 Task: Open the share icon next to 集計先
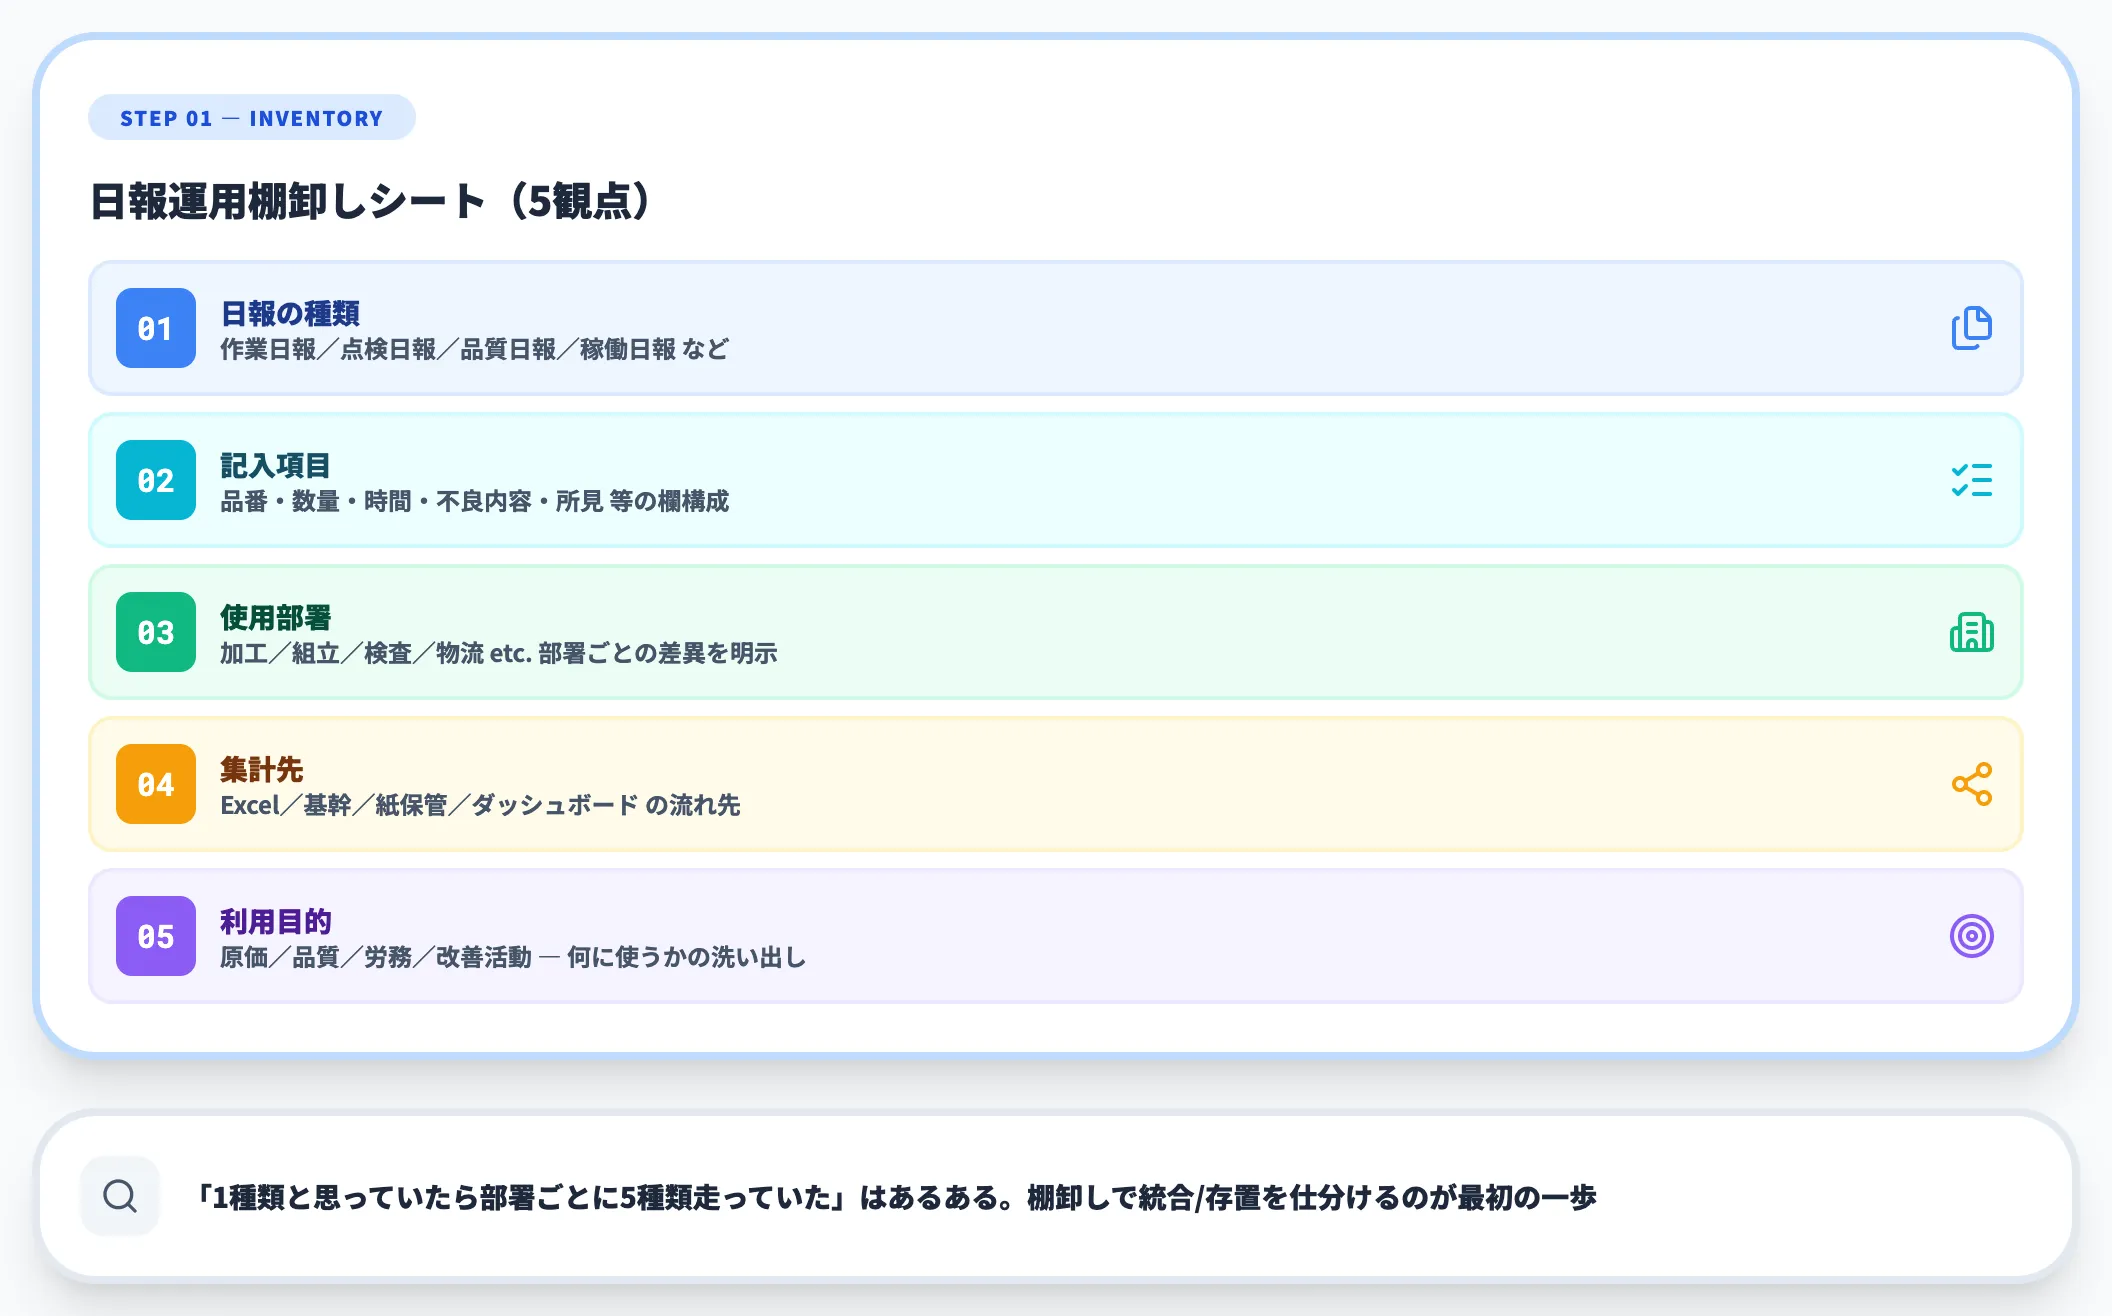point(1971,784)
